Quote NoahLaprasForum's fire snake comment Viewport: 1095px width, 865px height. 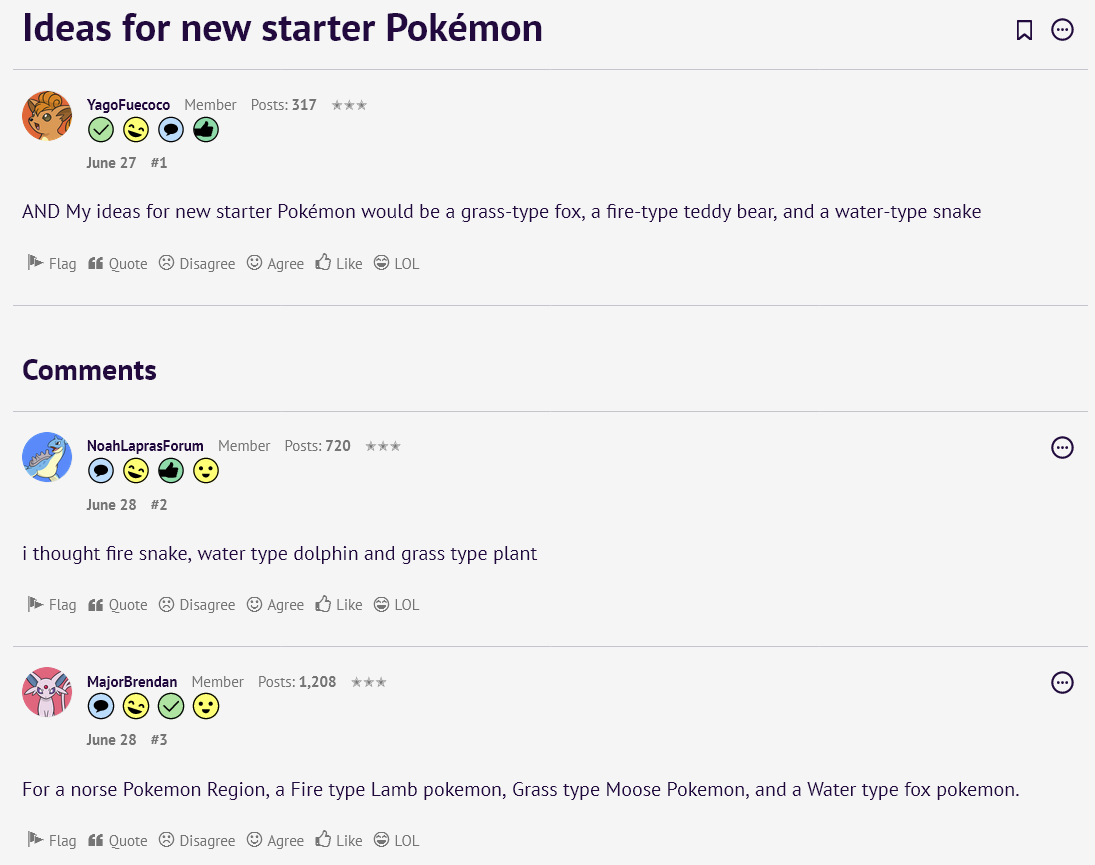click(x=118, y=605)
